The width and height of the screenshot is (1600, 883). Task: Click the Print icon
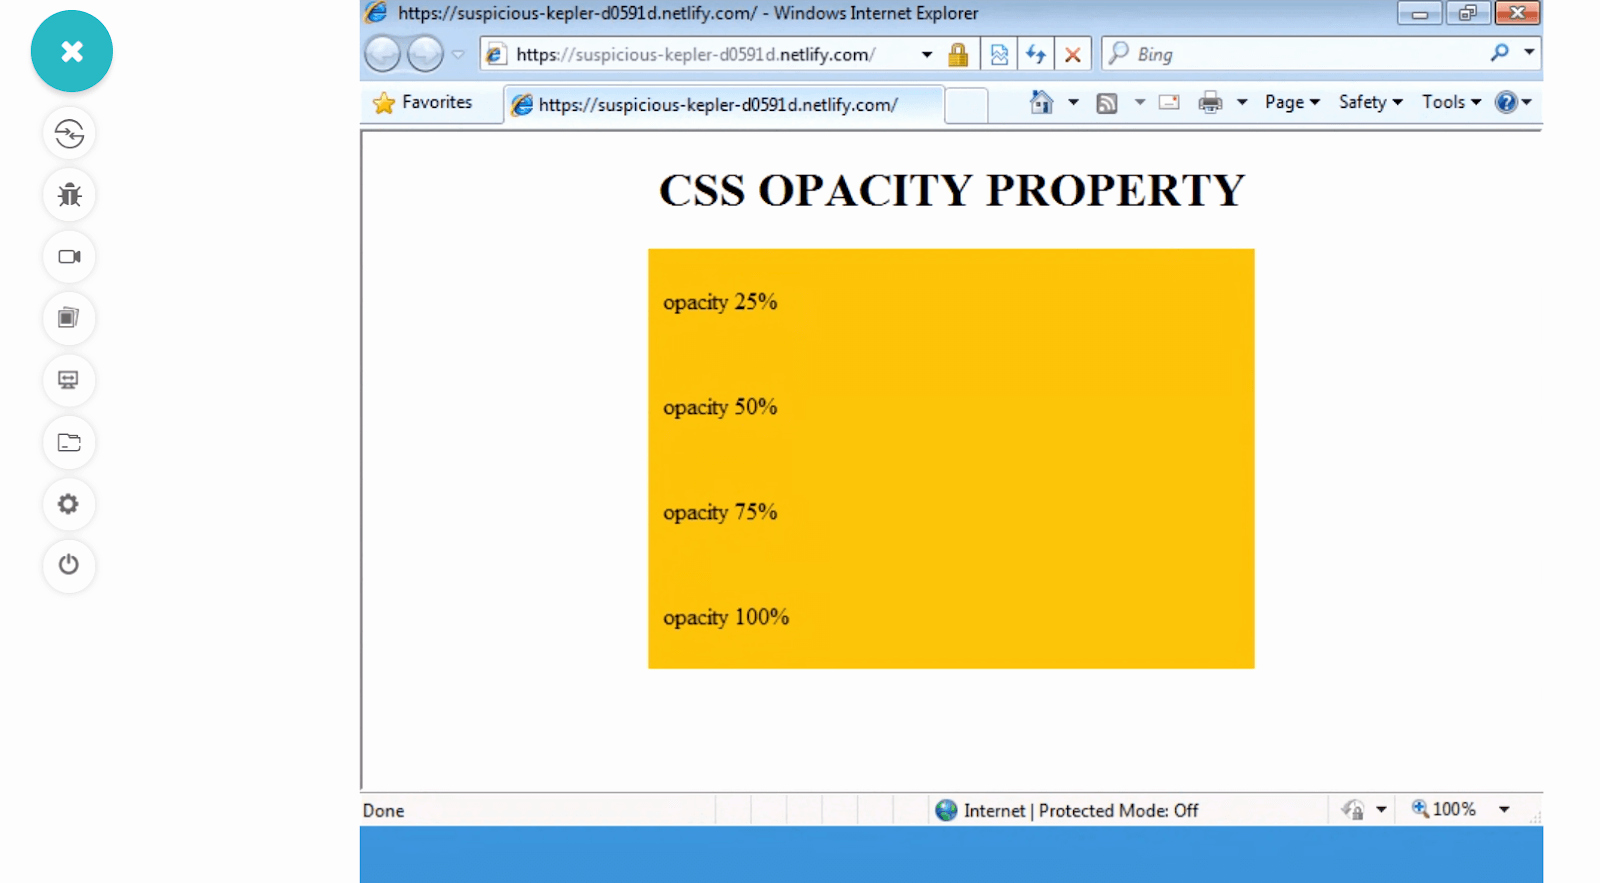[x=1210, y=102]
